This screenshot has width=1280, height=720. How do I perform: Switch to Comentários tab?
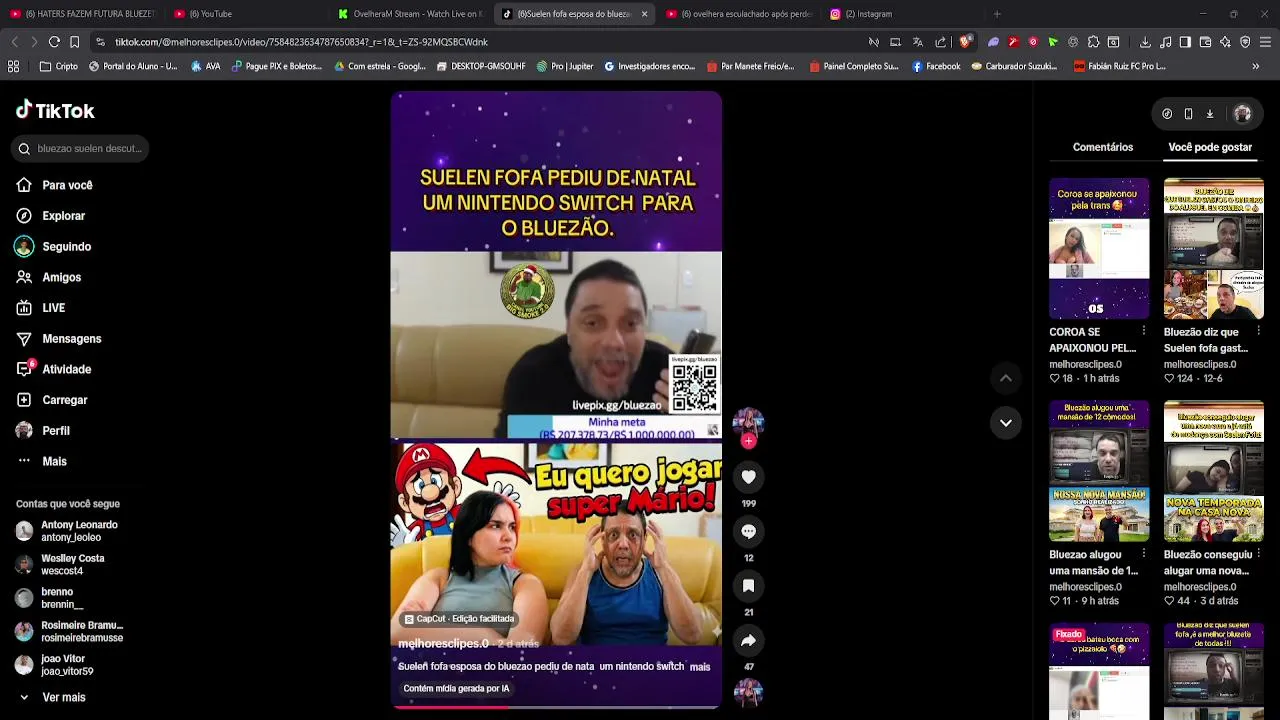click(x=1103, y=147)
